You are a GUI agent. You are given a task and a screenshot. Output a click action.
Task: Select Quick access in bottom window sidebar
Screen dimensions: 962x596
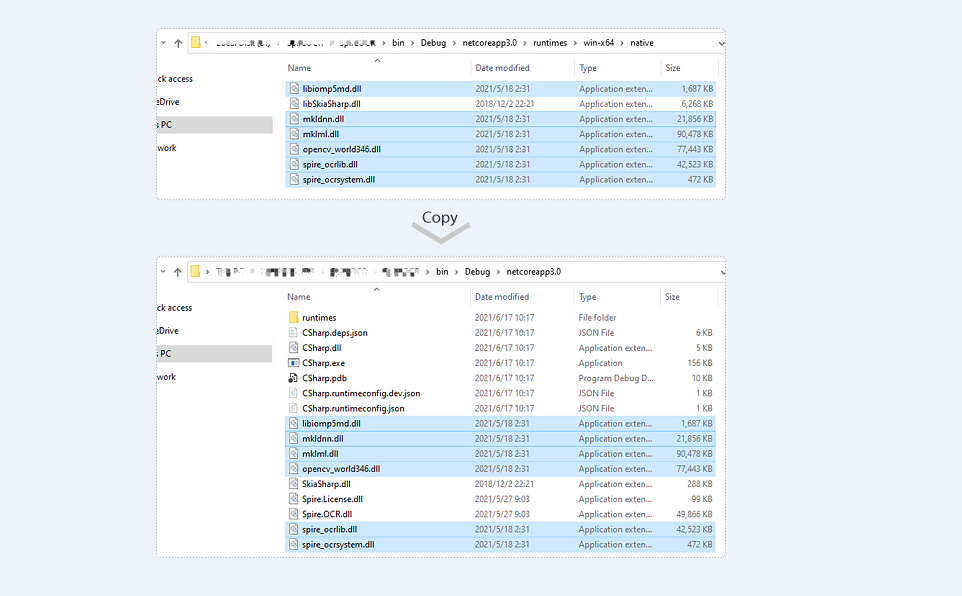pos(175,308)
